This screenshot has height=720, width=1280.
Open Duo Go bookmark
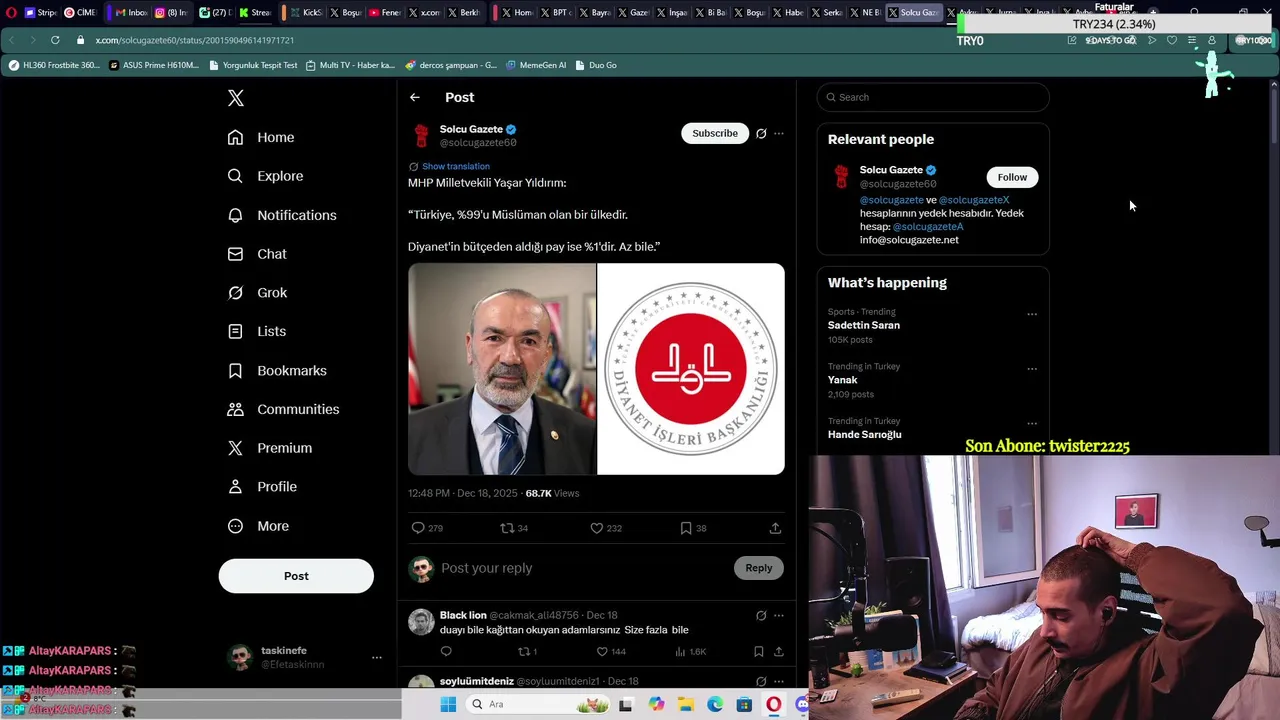596,65
